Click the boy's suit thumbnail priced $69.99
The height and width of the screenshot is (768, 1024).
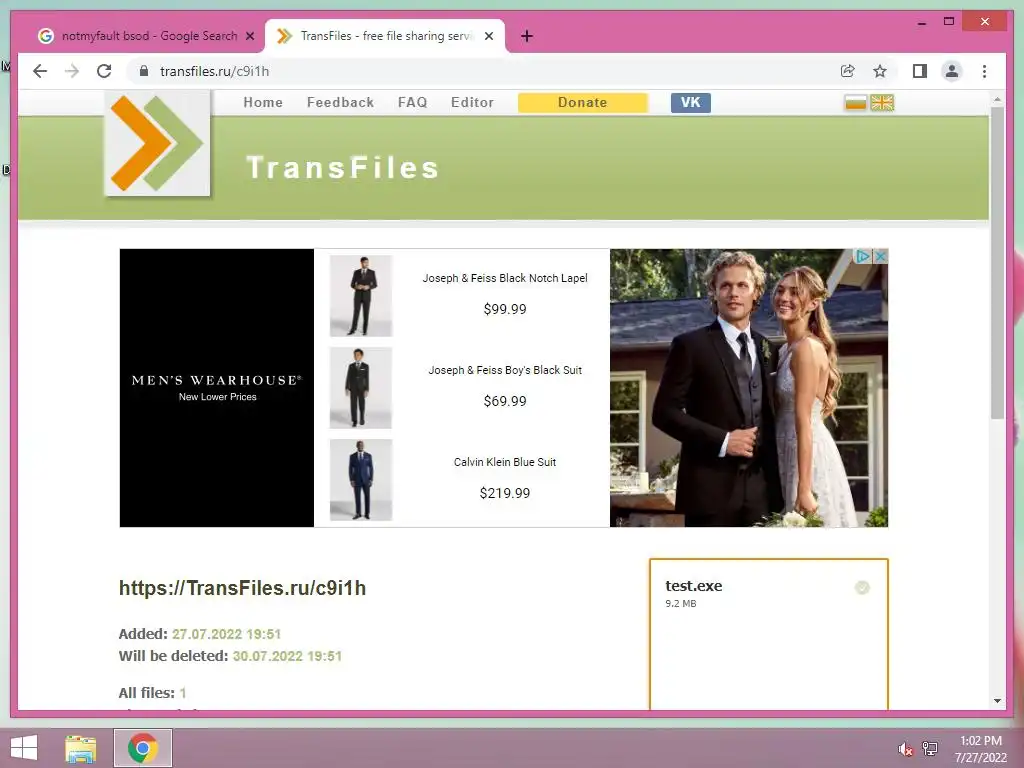click(x=360, y=388)
